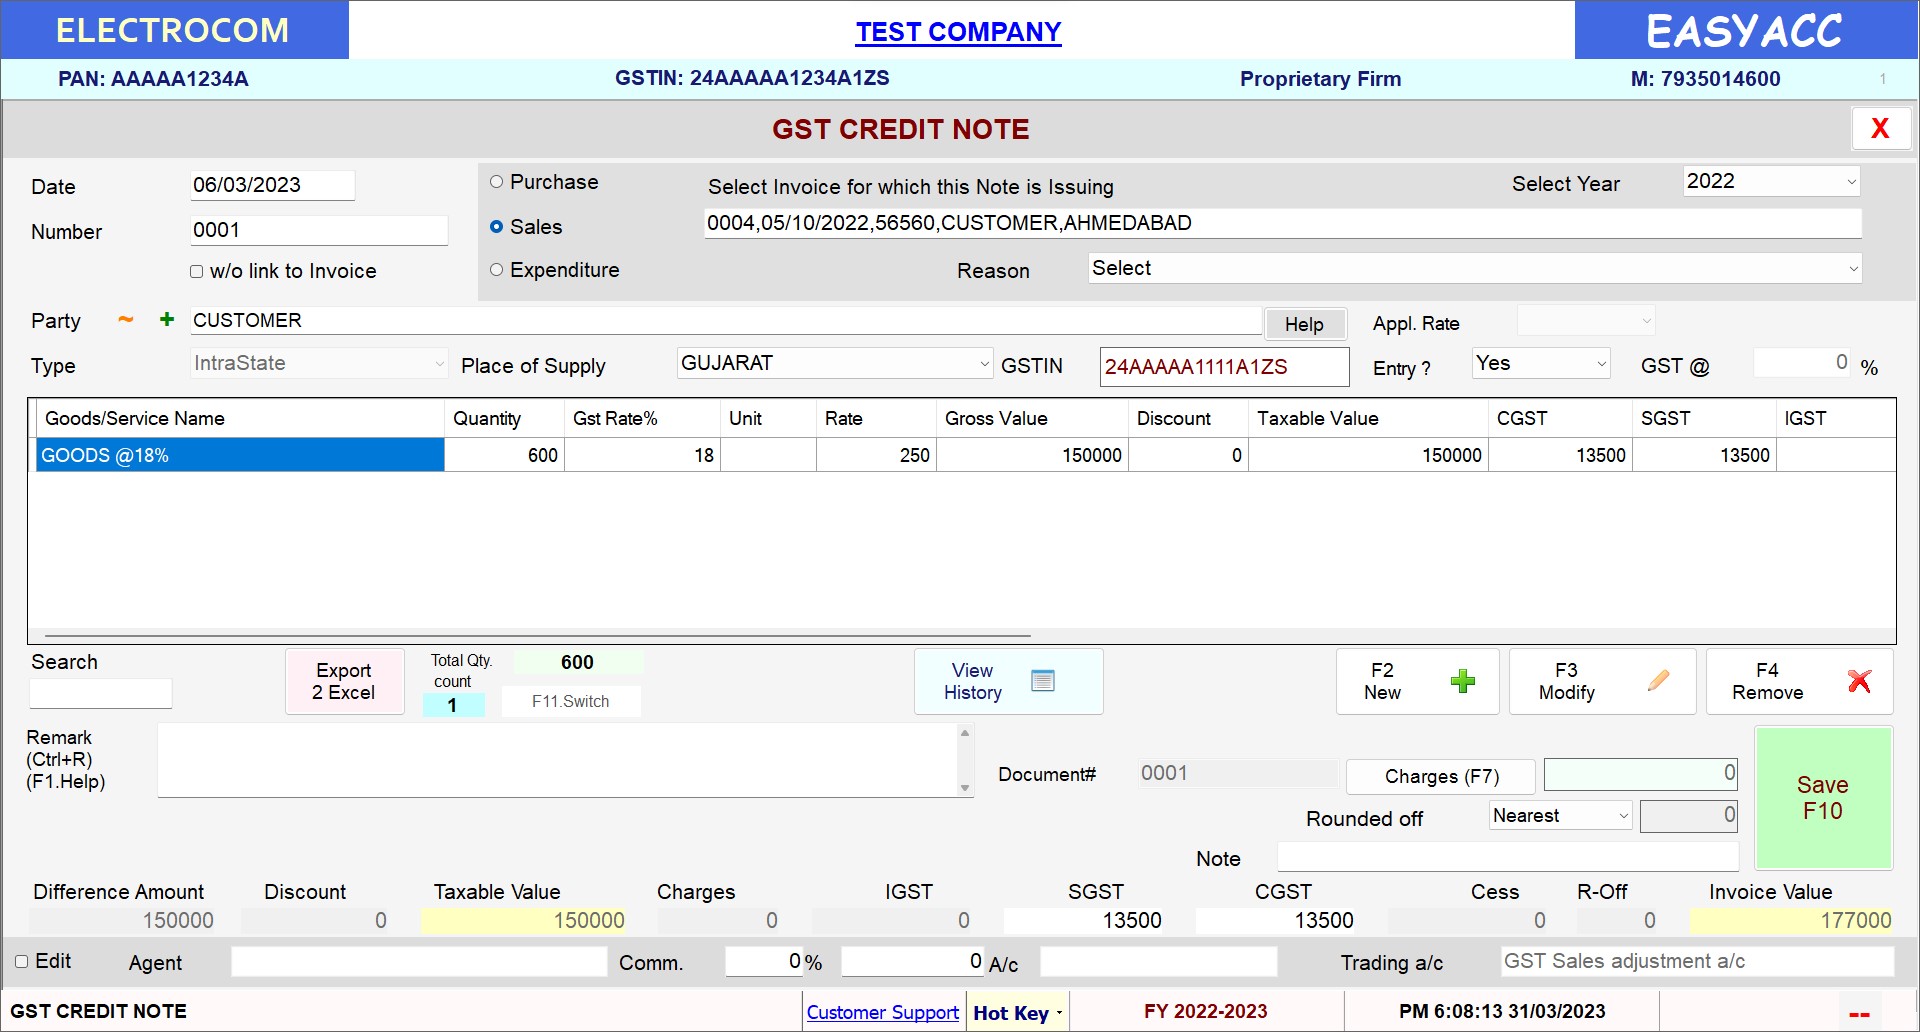Click the orange tilde icon beside Party

point(125,320)
